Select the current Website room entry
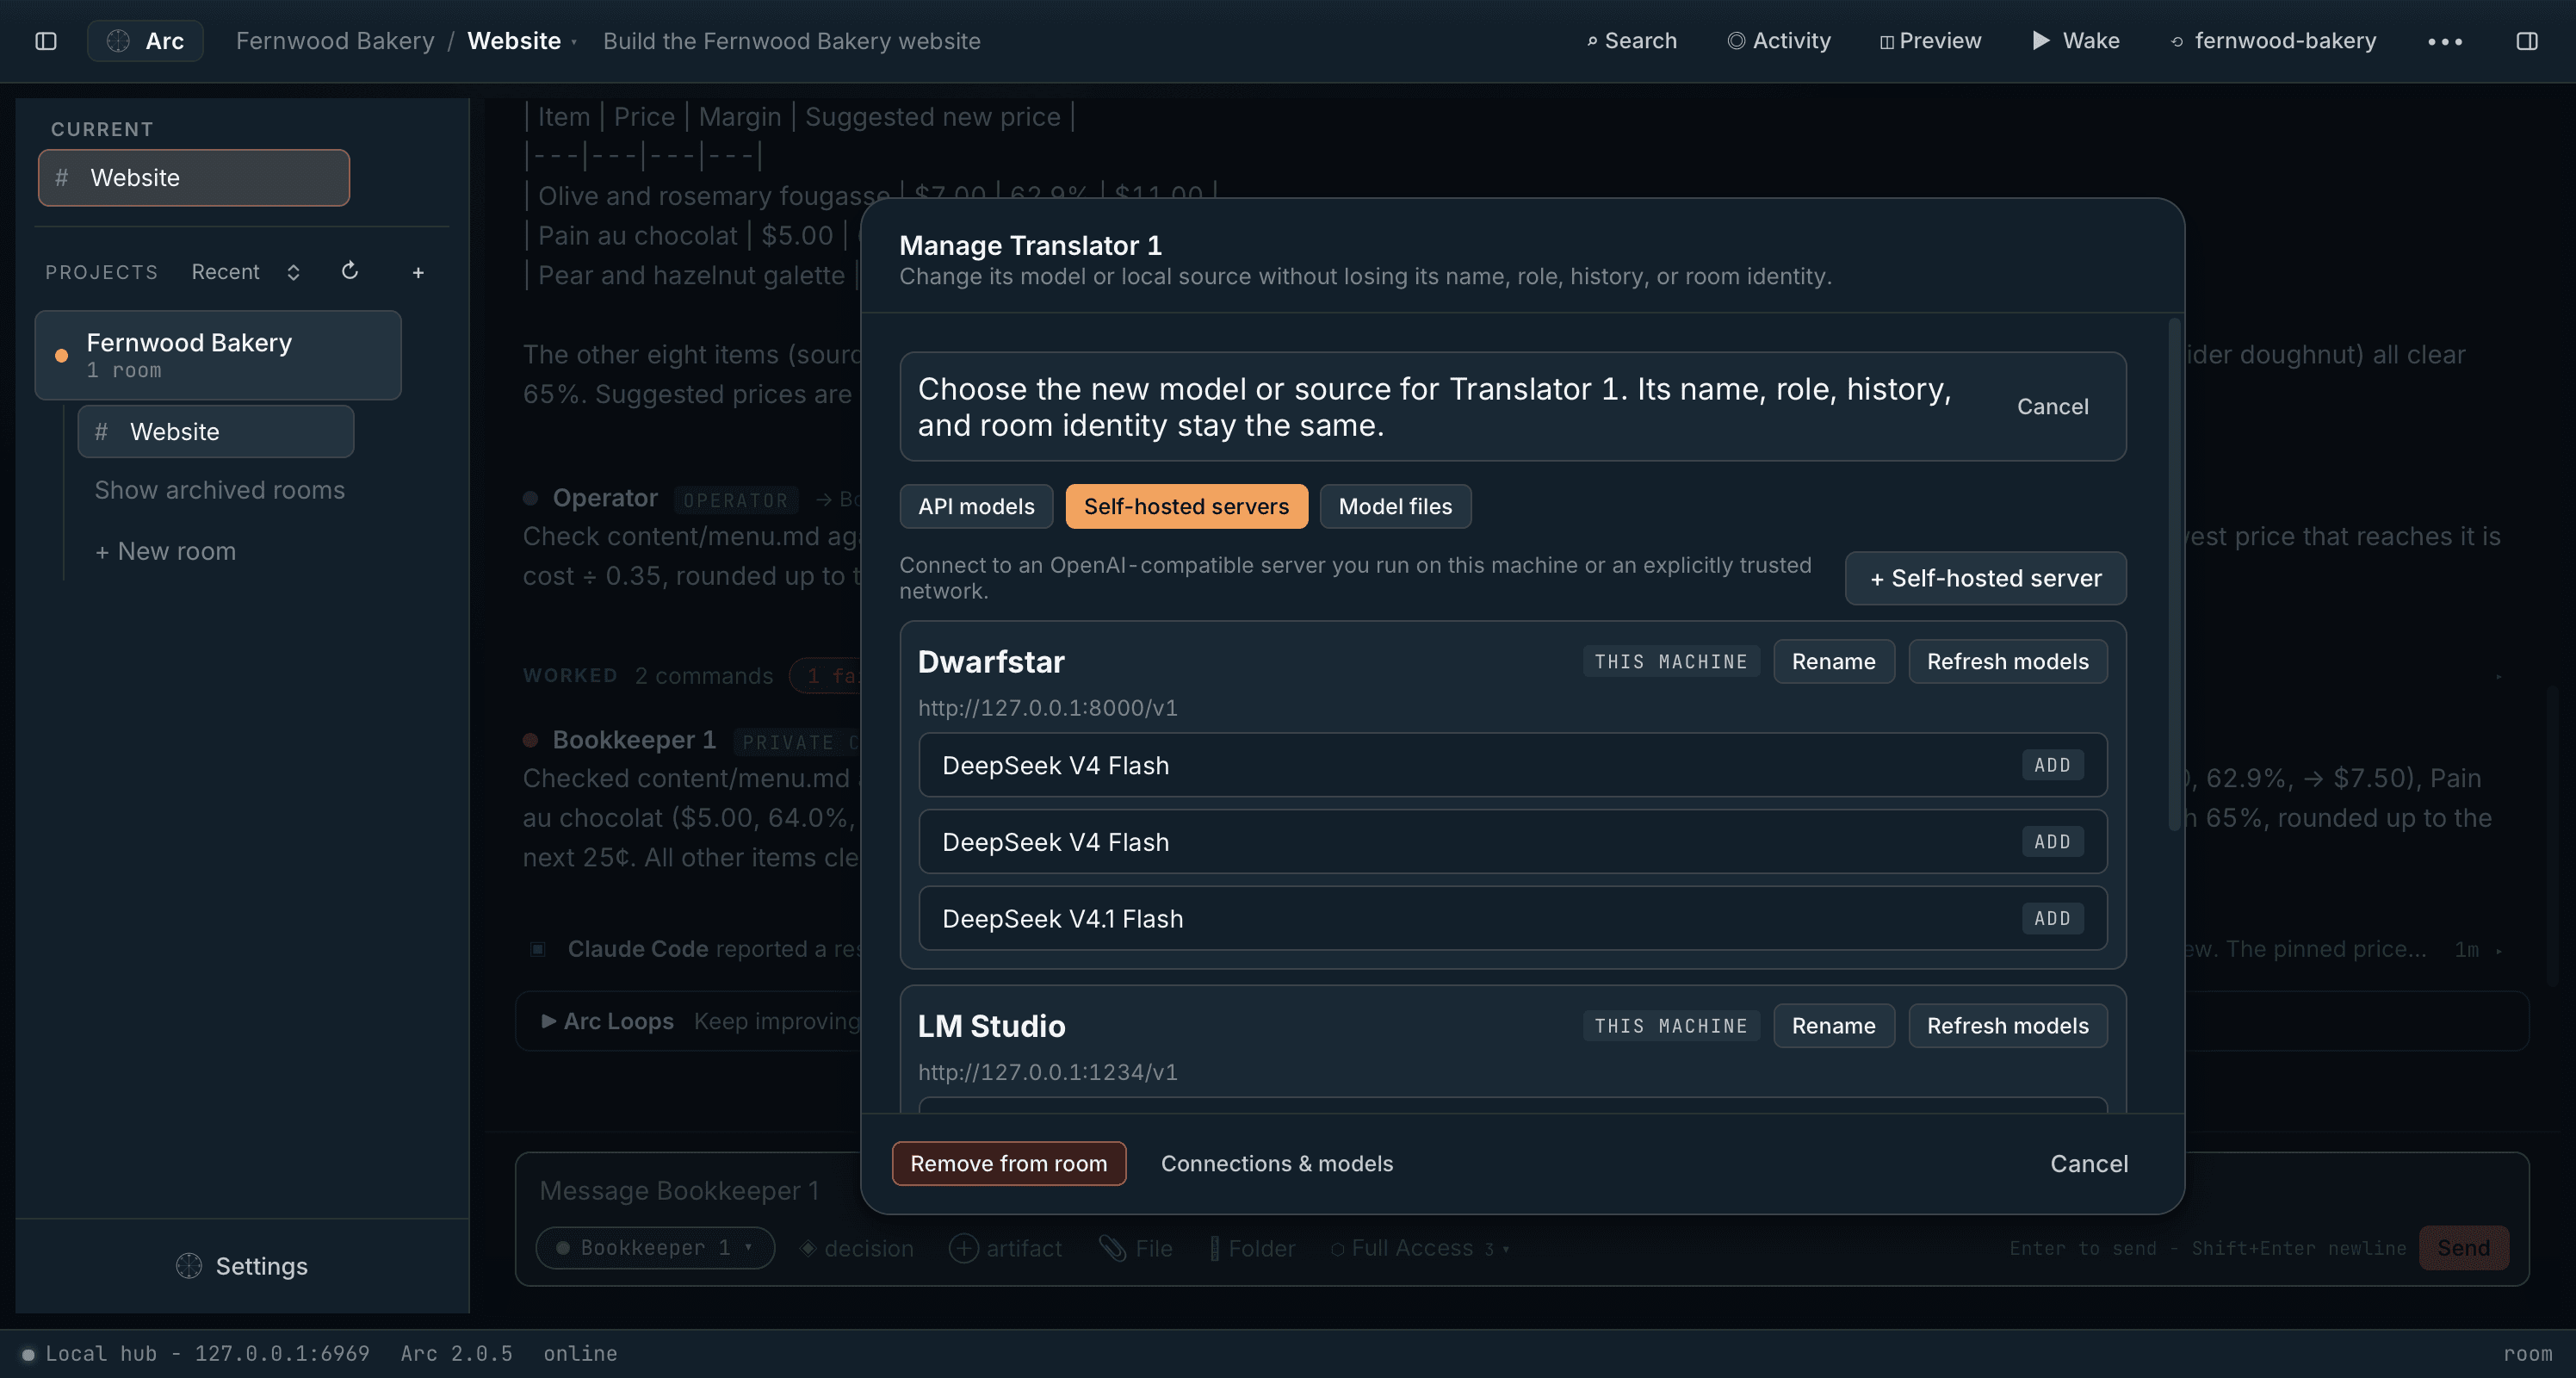2576x1378 pixels. 194,178
